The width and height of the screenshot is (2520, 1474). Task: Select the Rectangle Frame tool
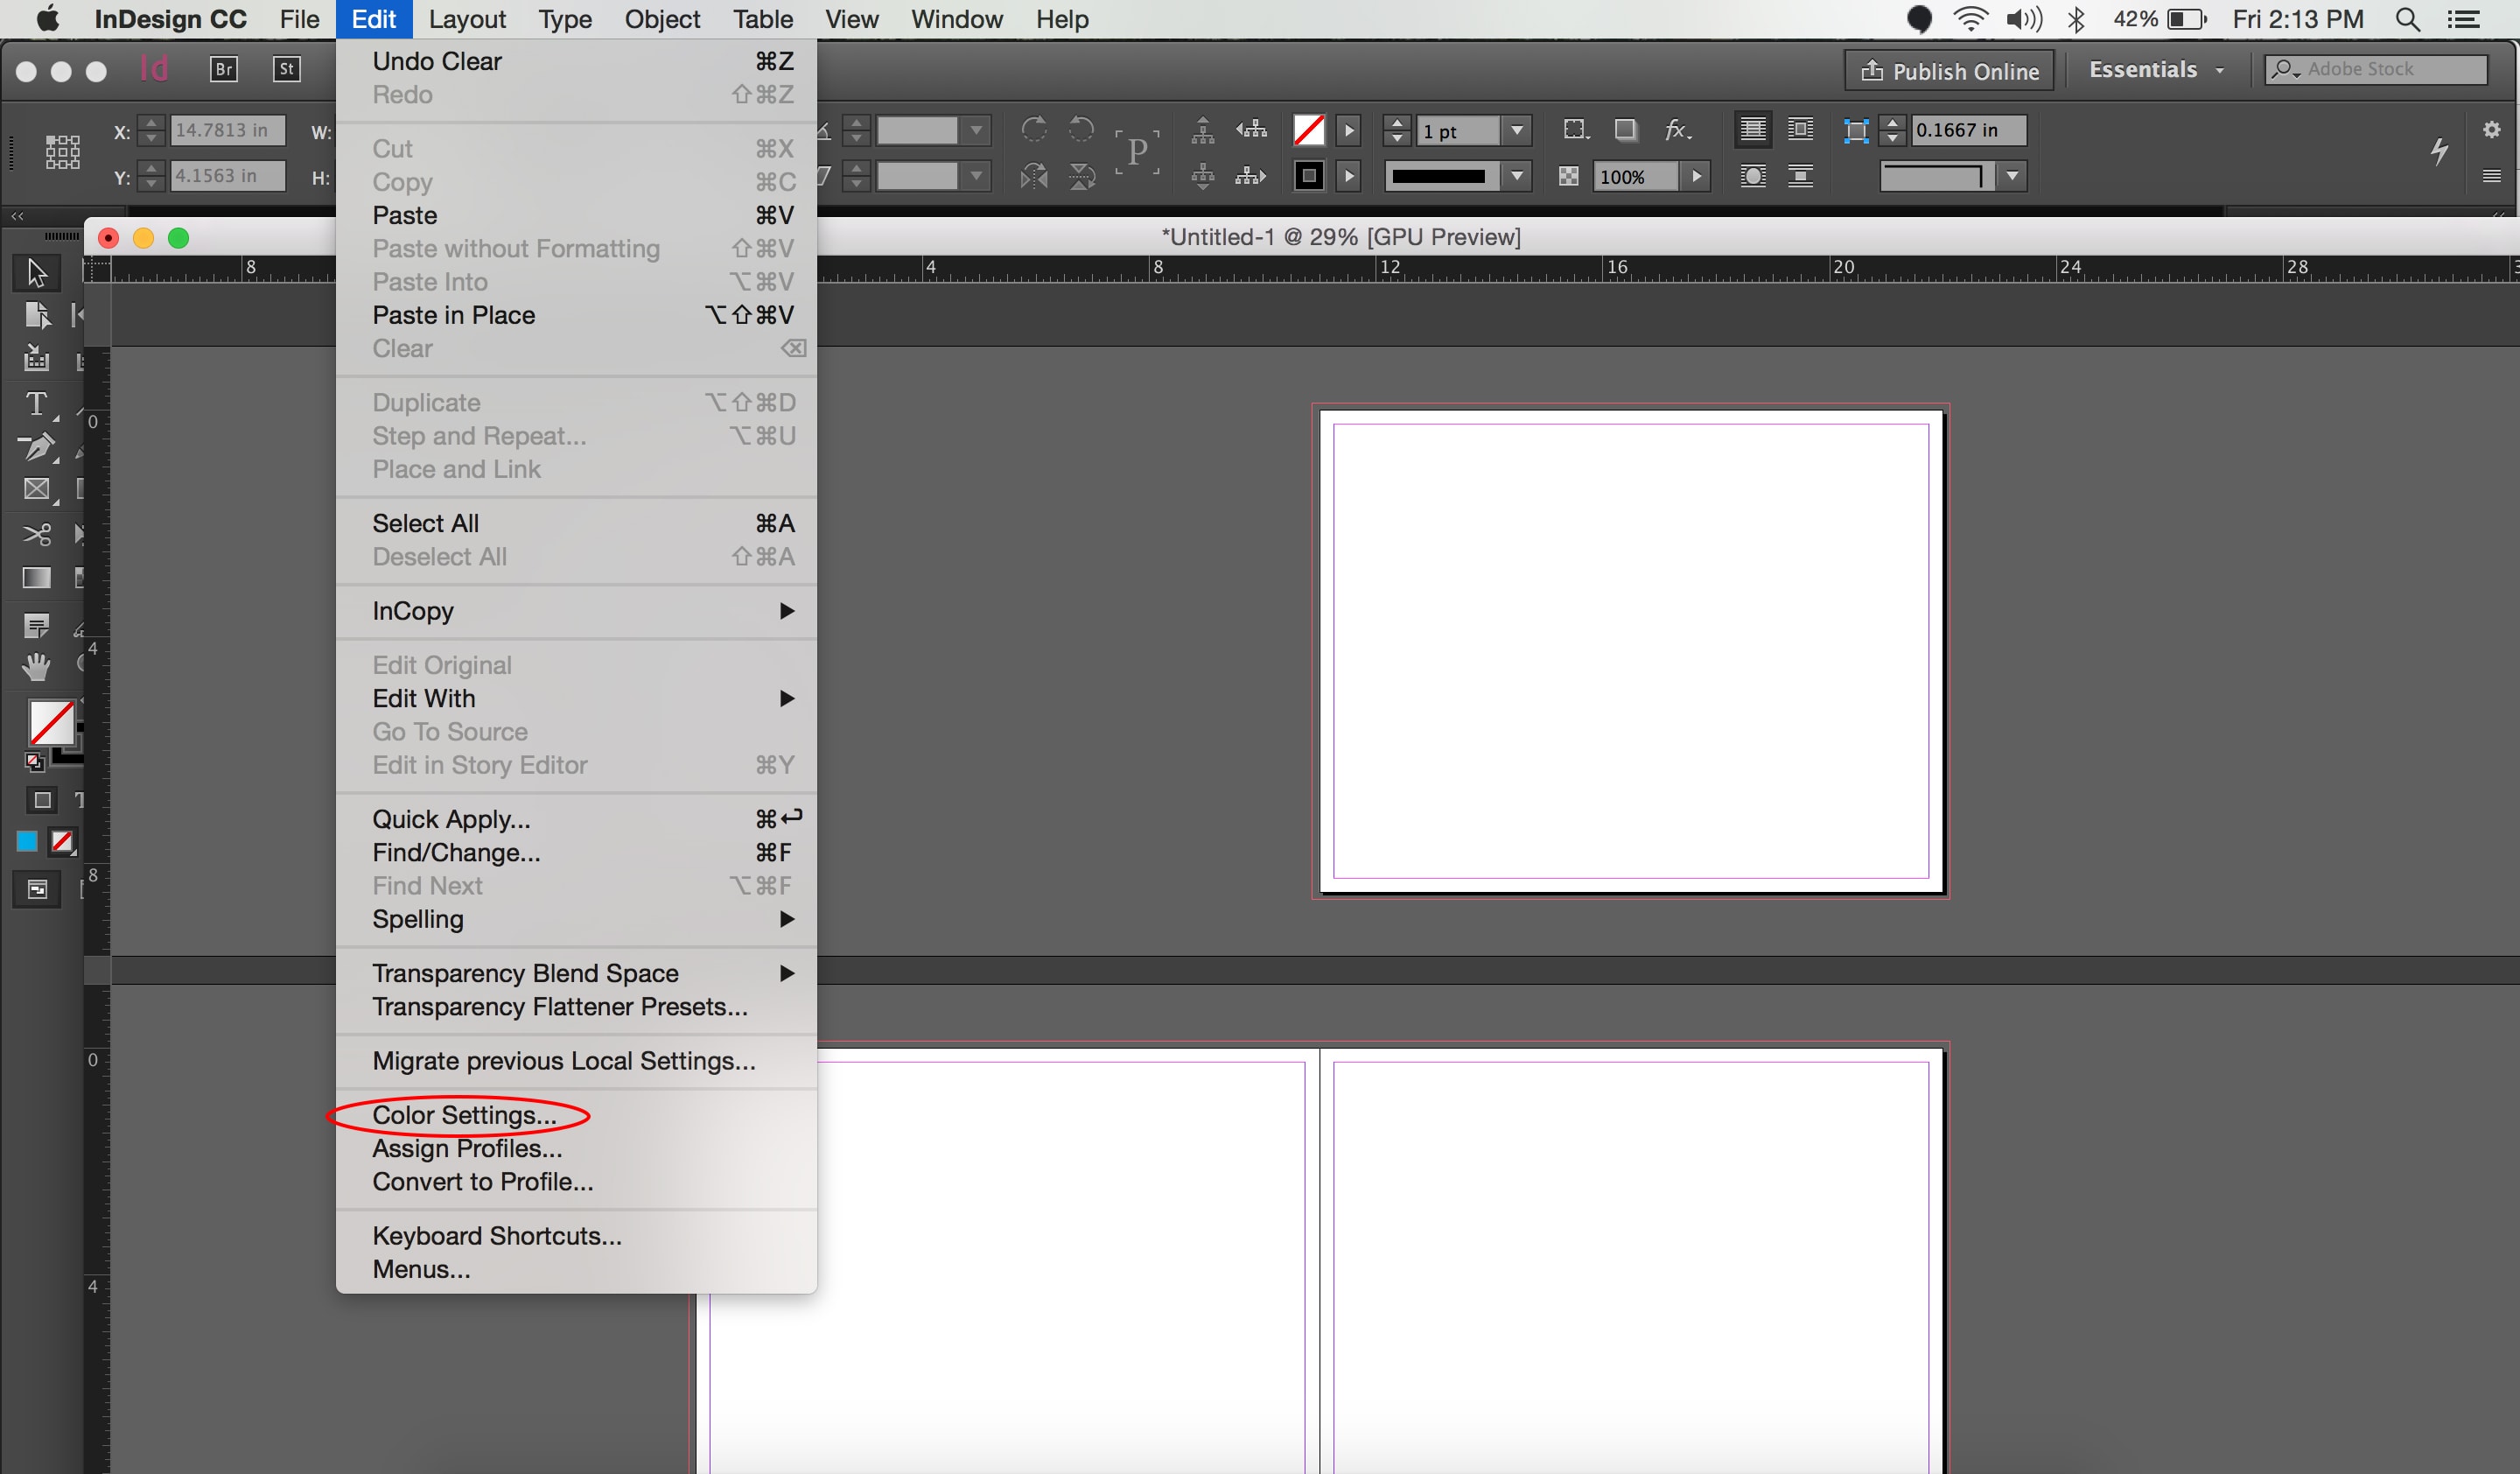coord(36,490)
